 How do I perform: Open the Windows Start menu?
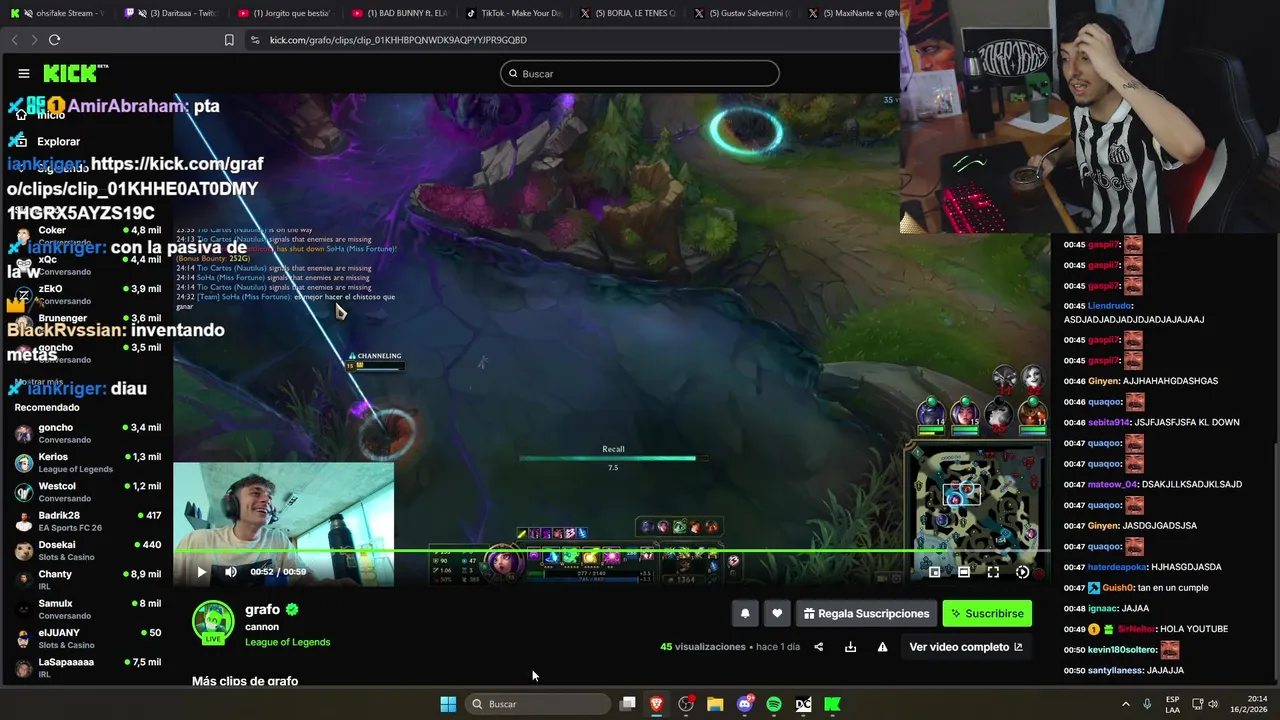448,704
